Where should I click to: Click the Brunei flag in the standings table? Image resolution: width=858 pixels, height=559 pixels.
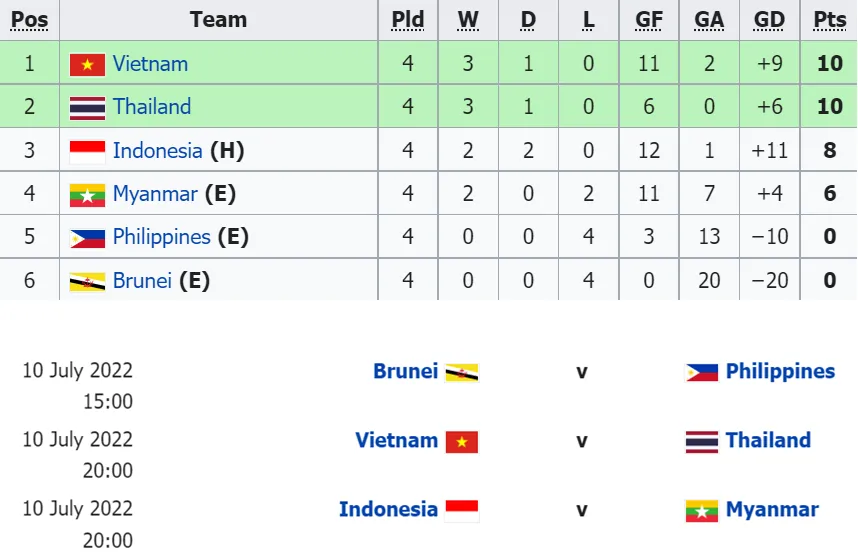point(87,281)
